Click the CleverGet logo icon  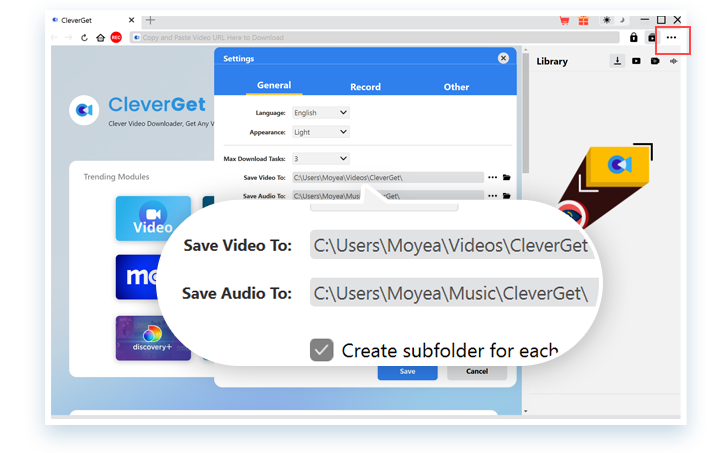point(84,110)
